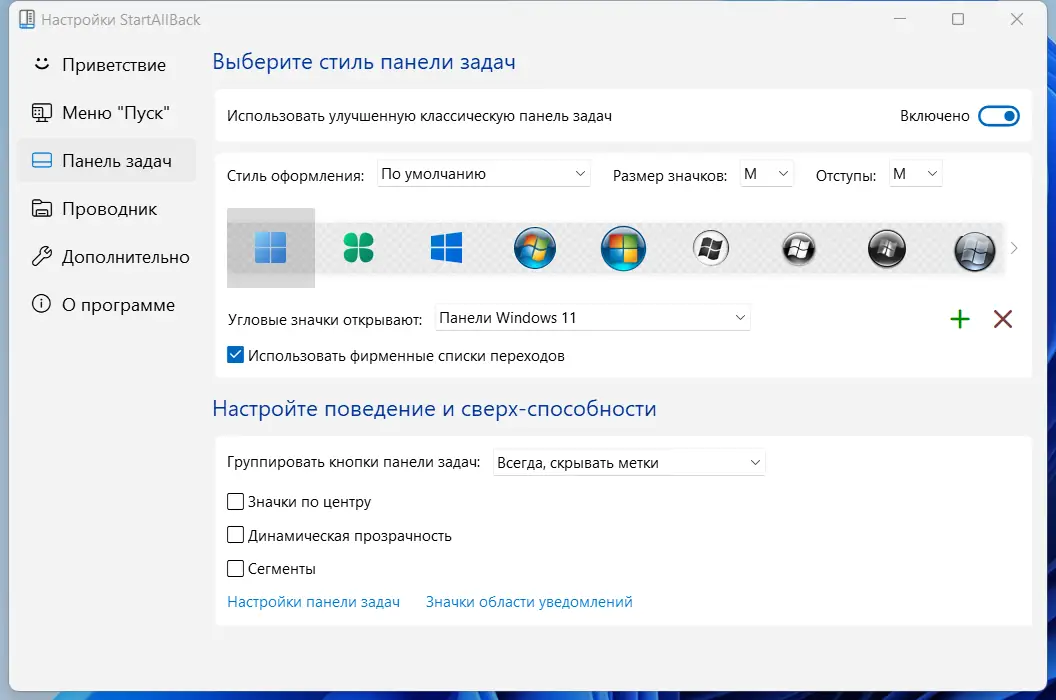Uncheck Использовать фирменные списки переходов

[235, 354]
